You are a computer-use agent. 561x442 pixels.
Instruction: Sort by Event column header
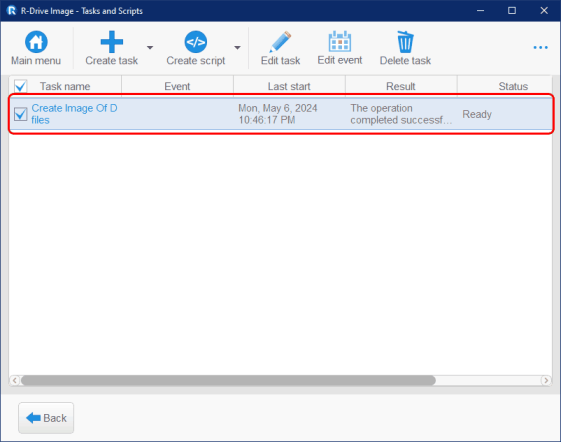177,86
